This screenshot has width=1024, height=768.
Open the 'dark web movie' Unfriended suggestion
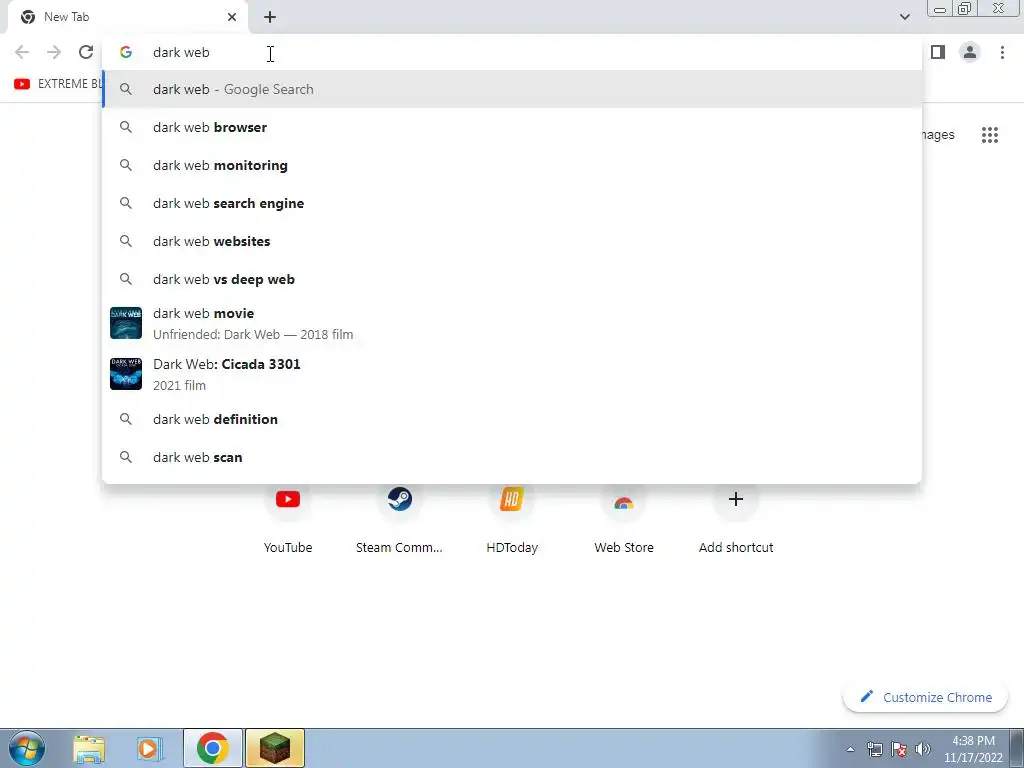pos(512,323)
